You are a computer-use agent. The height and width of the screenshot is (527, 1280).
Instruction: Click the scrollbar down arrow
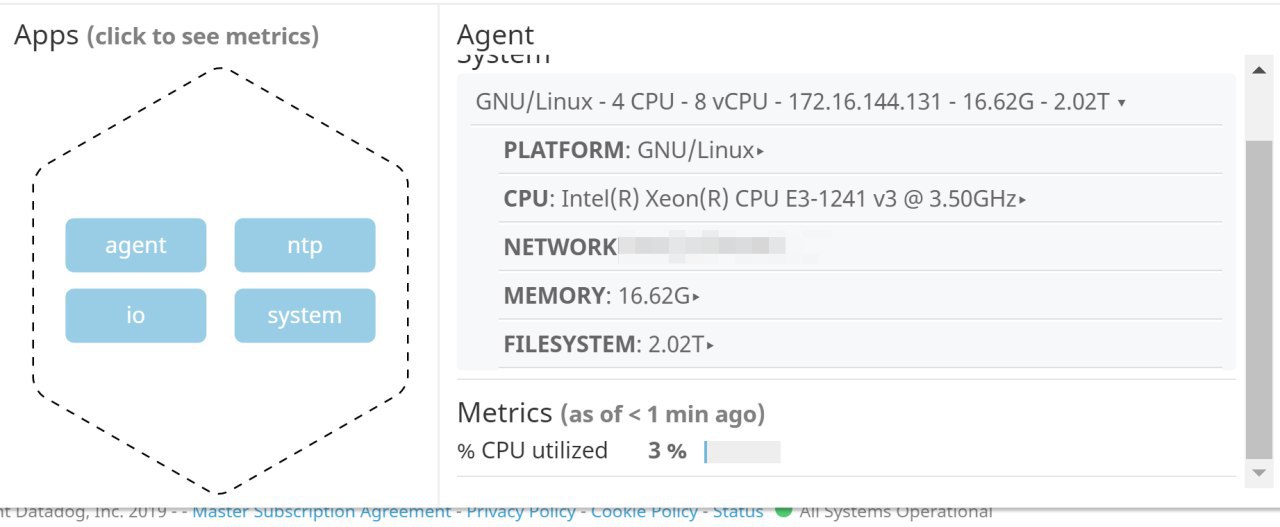[1259, 472]
